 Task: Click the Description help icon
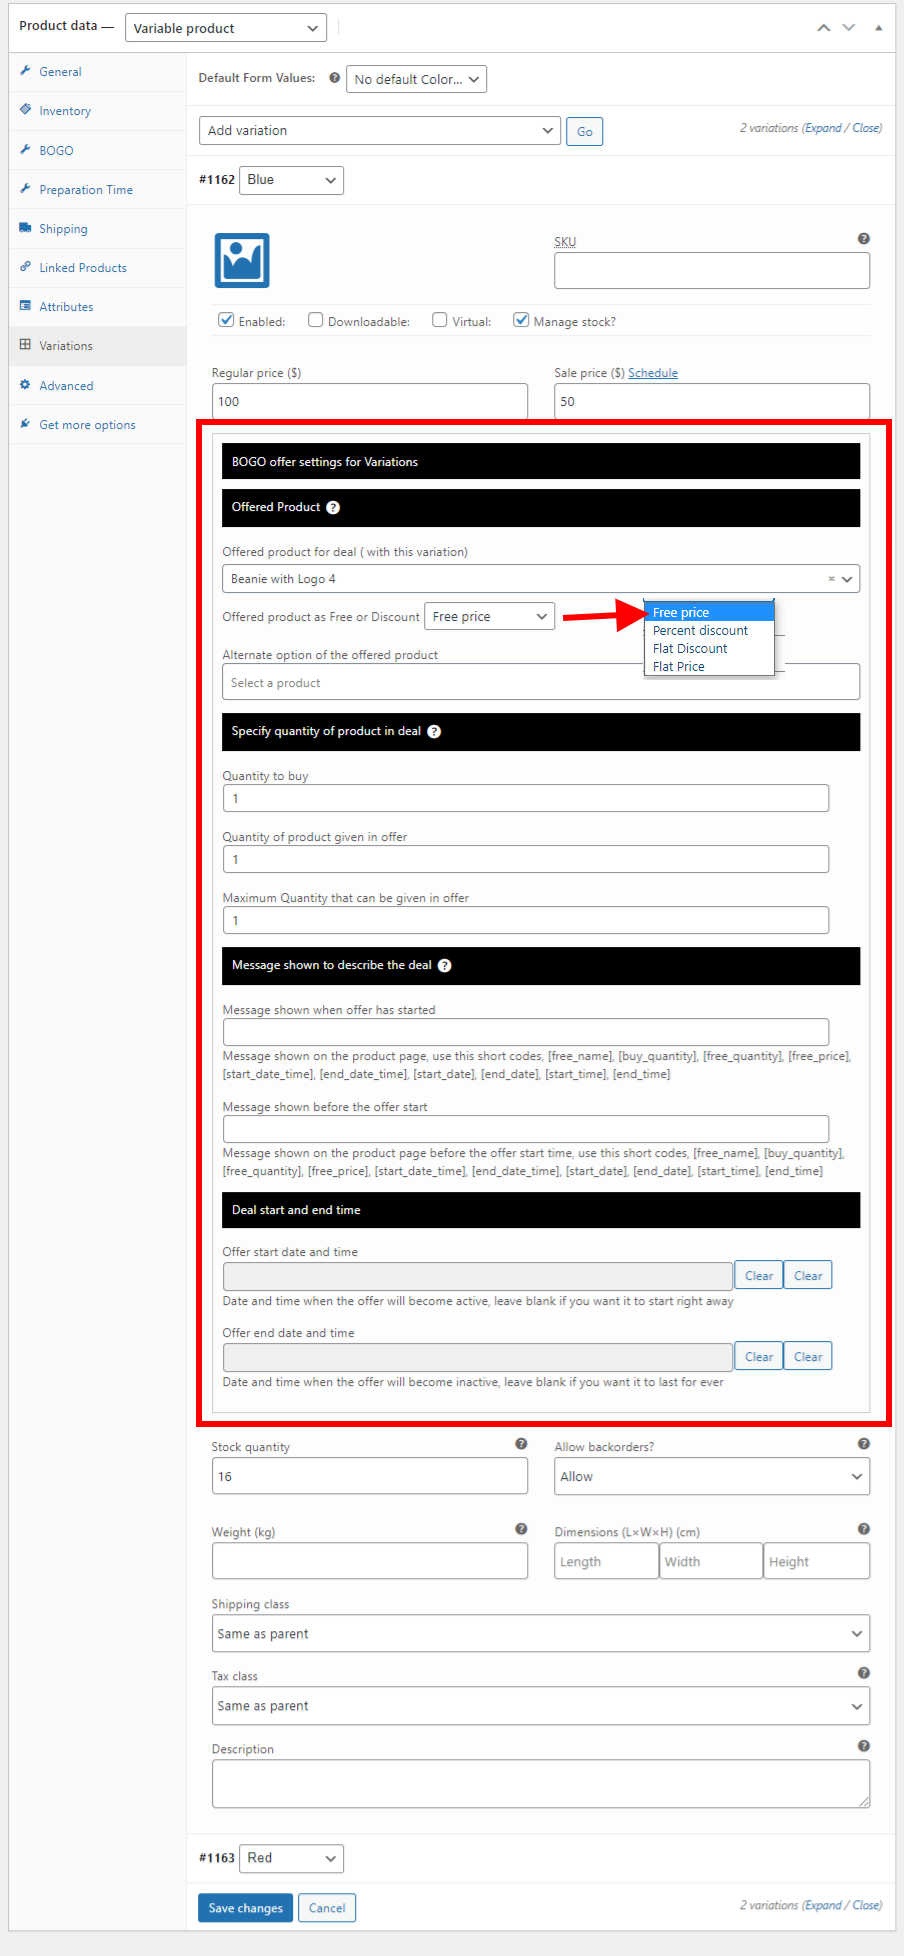click(864, 1746)
